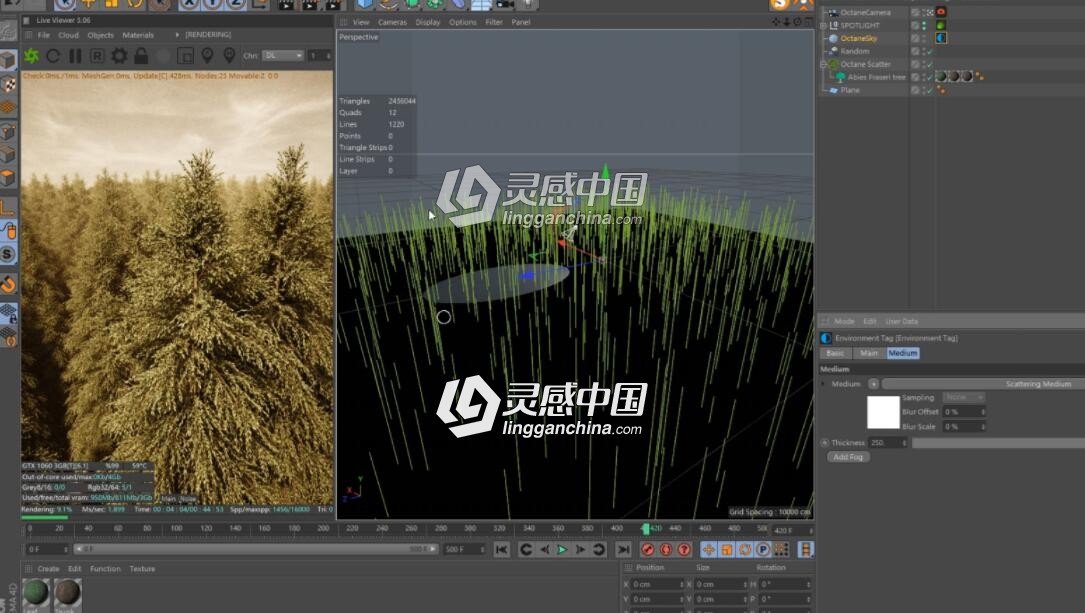Toggle the Plane object's enable checkmark
This screenshot has height=613, width=1085.
tap(930, 90)
